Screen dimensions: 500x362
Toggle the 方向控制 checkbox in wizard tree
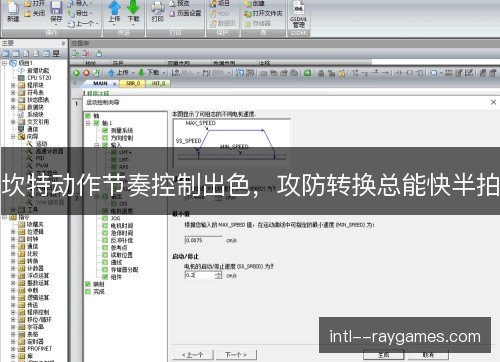[105, 138]
